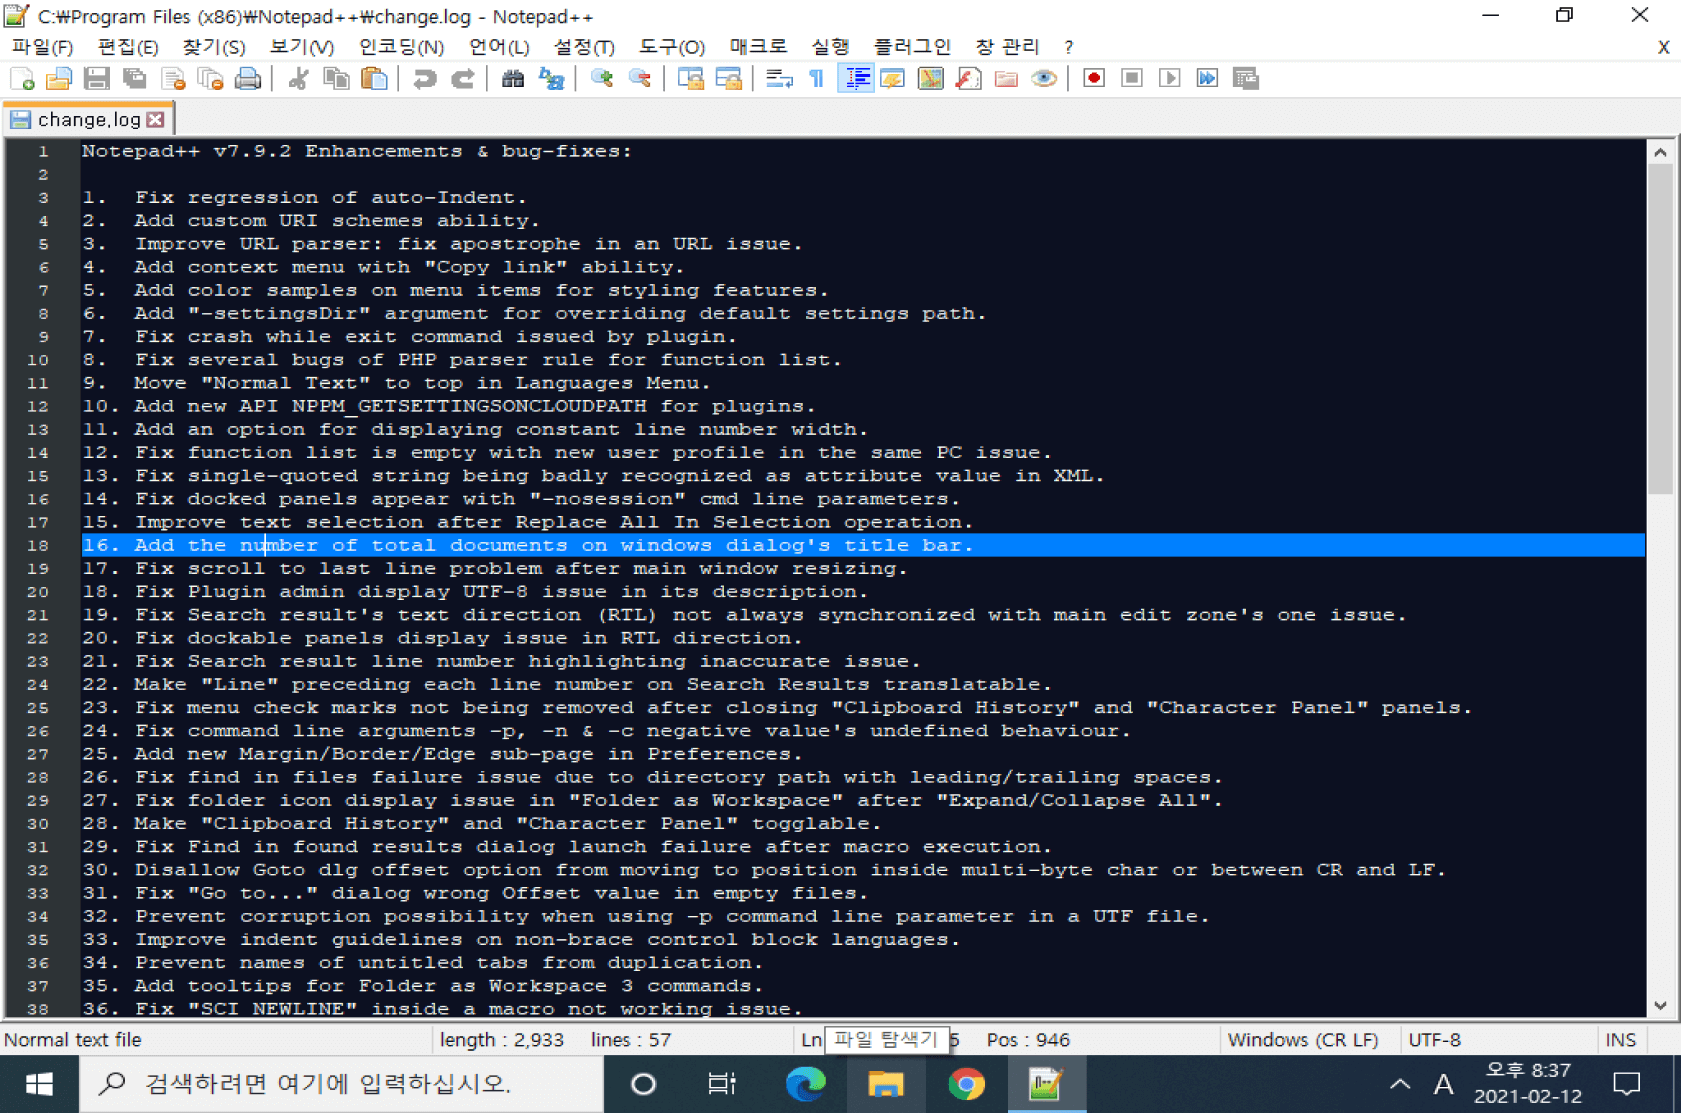Click the Close All documents toolbar icon
Viewport: 1681px width, 1113px height.
[x=210, y=79]
